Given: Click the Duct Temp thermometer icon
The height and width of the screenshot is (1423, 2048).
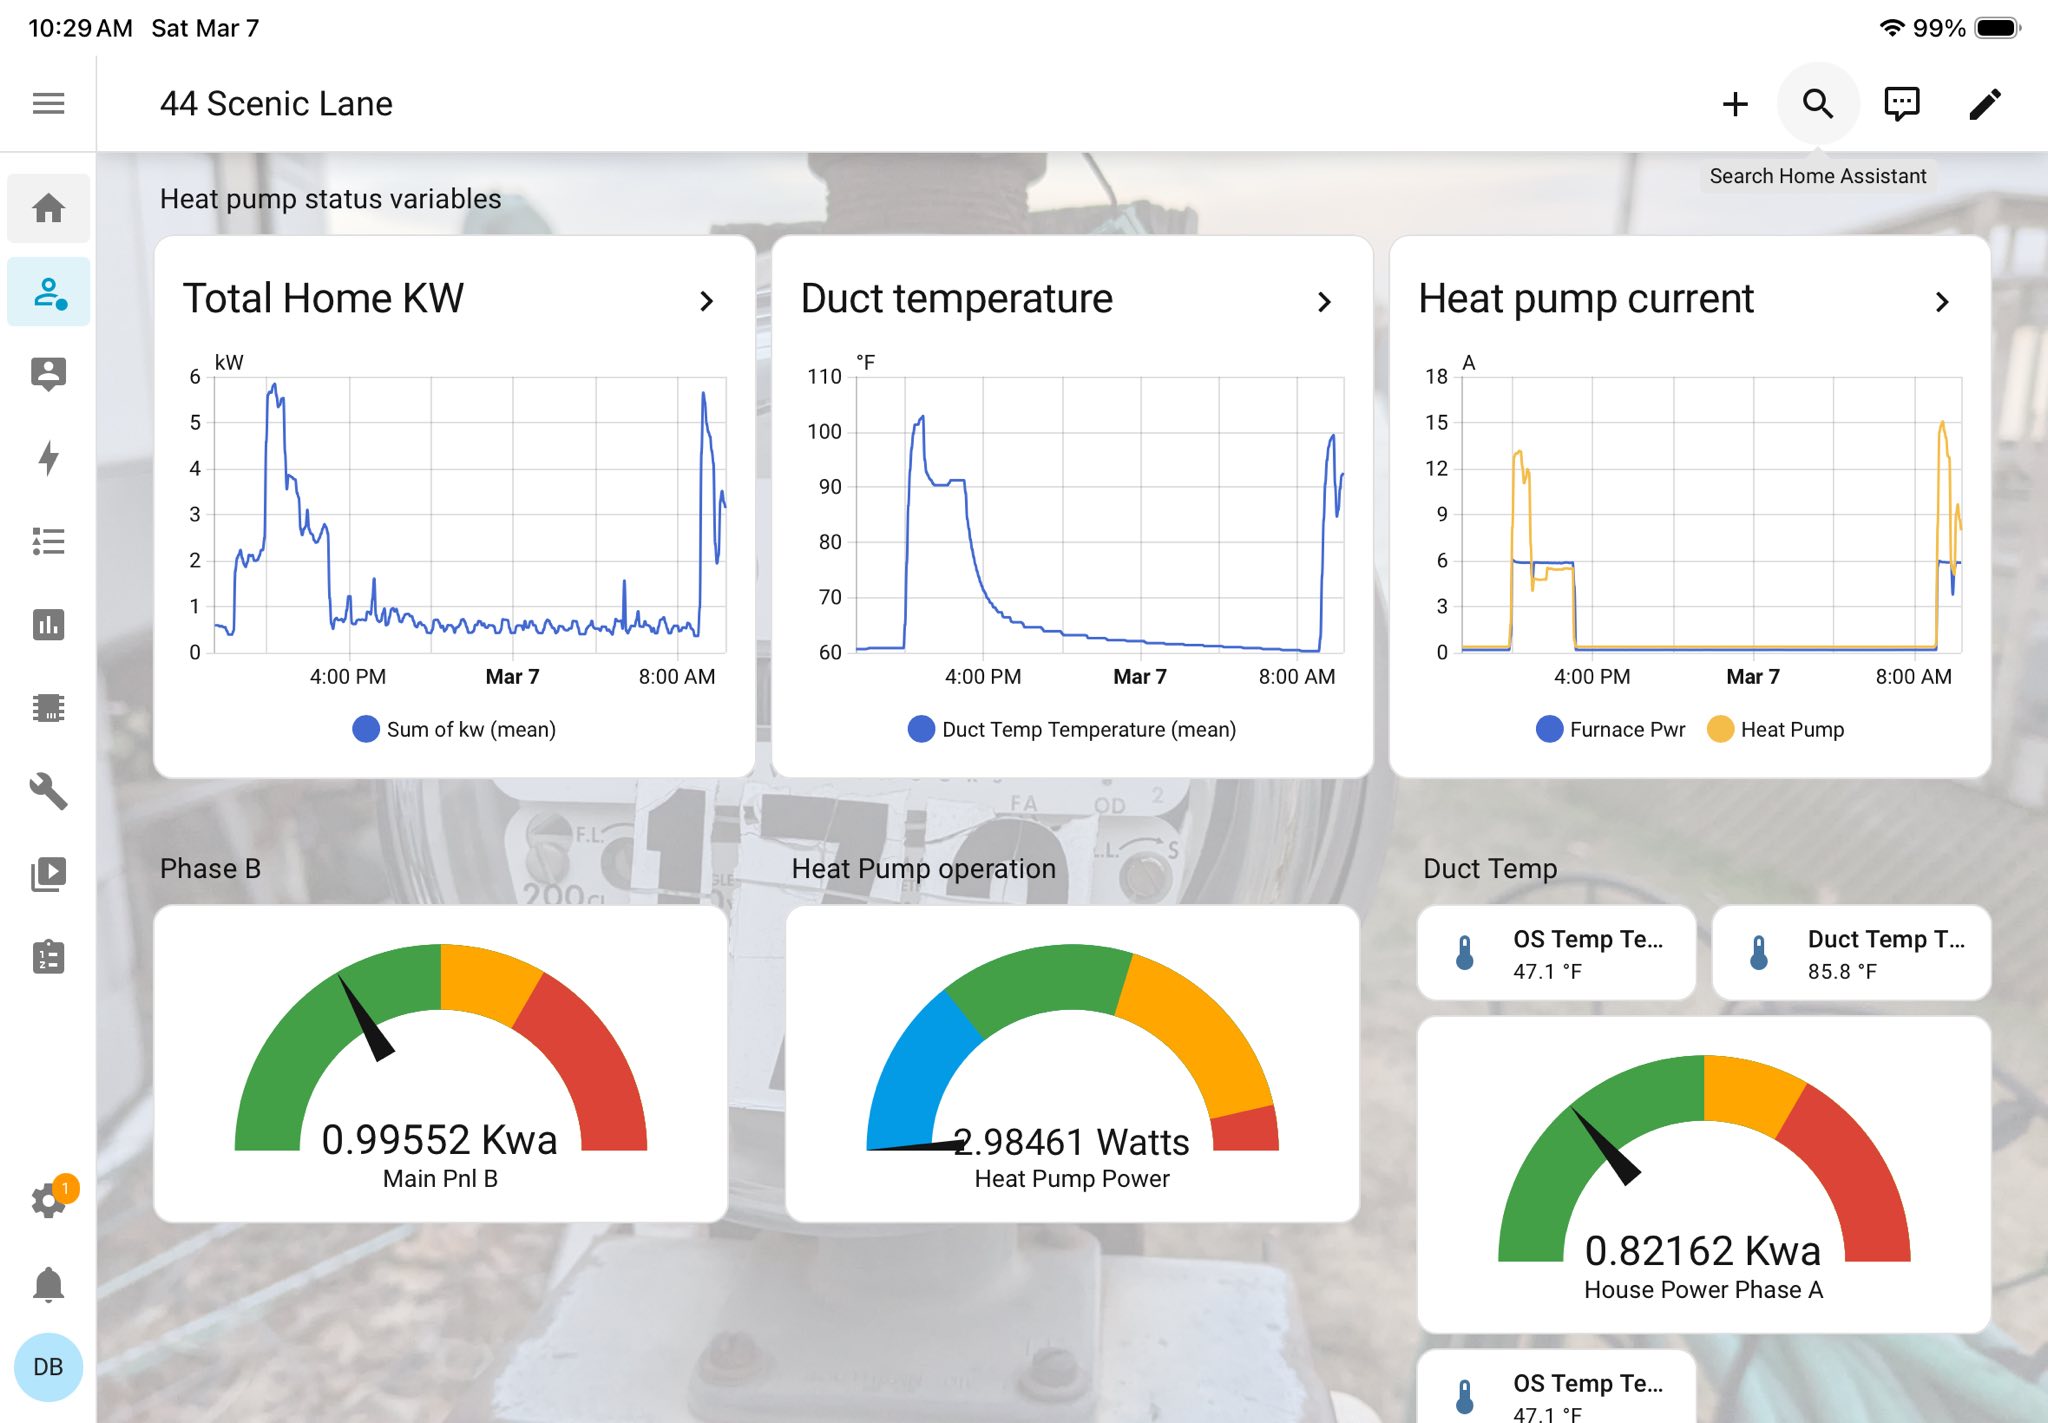Looking at the screenshot, I should coord(1759,953).
